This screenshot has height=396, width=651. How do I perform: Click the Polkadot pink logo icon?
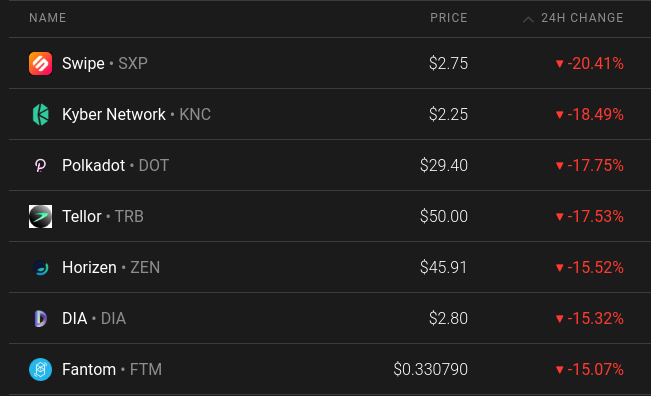40,166
